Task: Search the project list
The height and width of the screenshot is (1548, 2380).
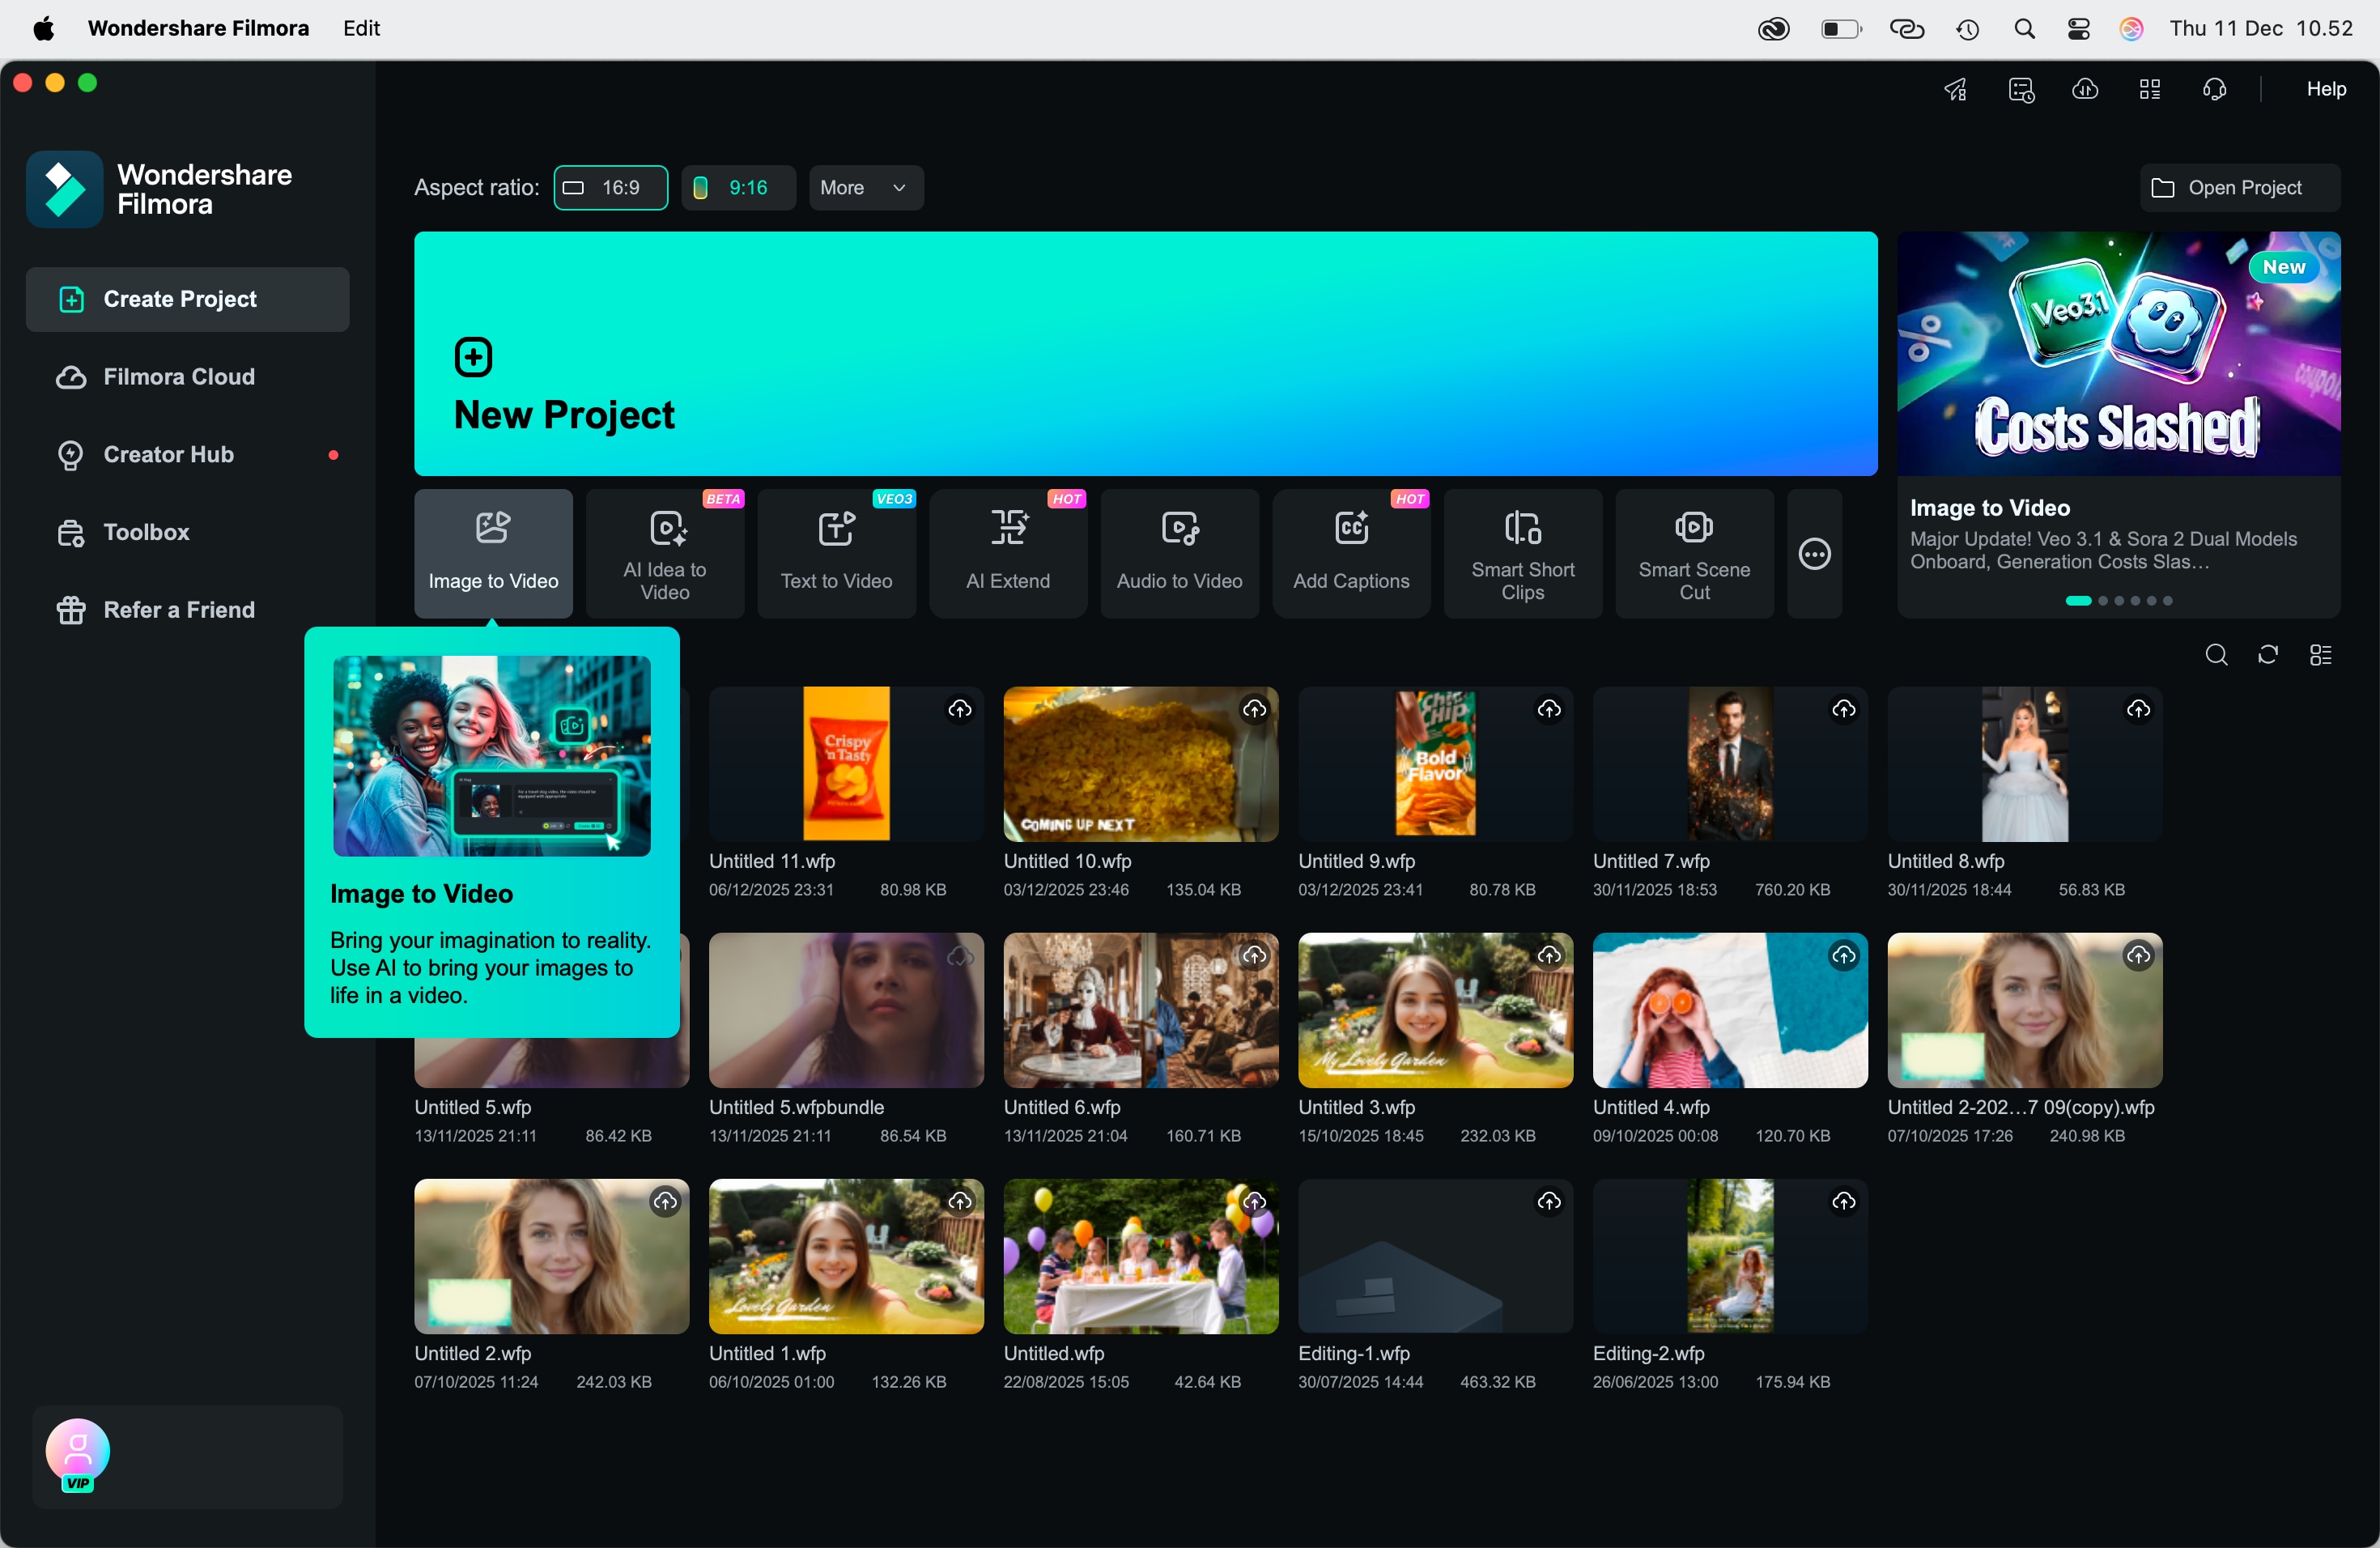Action: pyautogui.click(x=2216, y=654)
